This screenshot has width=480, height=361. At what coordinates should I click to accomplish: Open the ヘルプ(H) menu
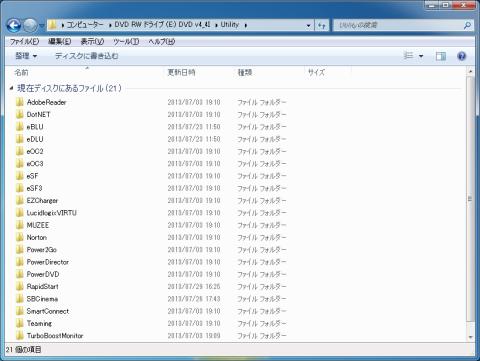point(162,42)
